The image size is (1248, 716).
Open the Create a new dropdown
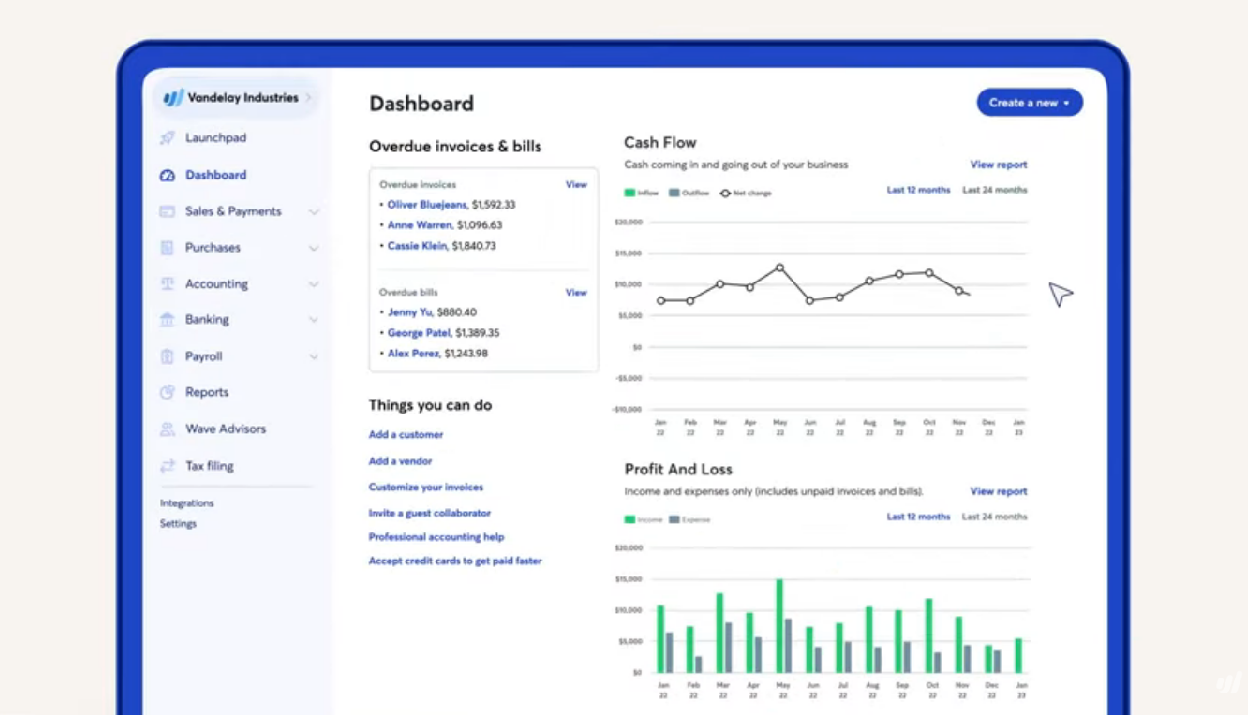tap(1029, 103)
